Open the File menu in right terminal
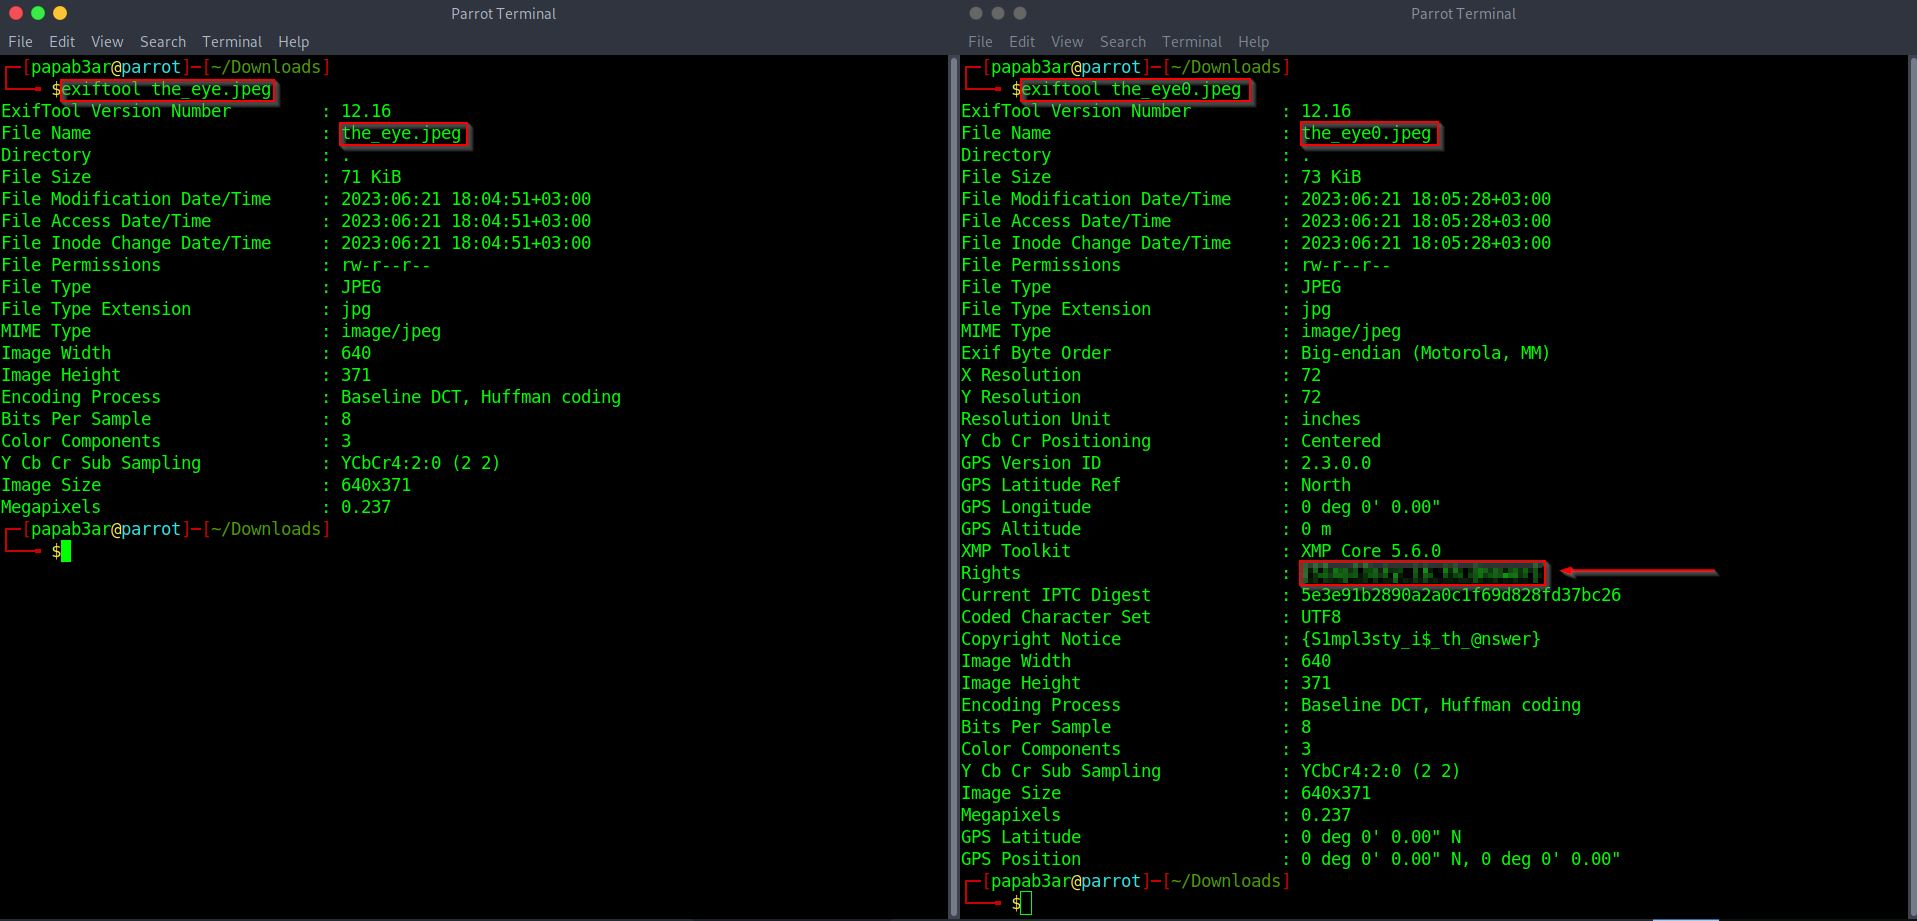The width and height of the screenshot is (1917, 921). (x=980, y=42)
